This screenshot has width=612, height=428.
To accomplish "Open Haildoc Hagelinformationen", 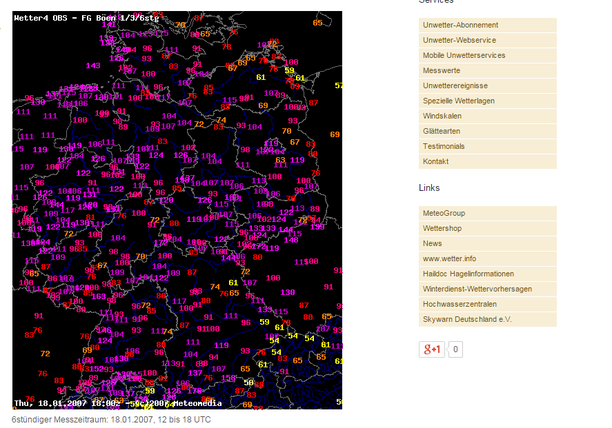I will (x=468, y=274).
